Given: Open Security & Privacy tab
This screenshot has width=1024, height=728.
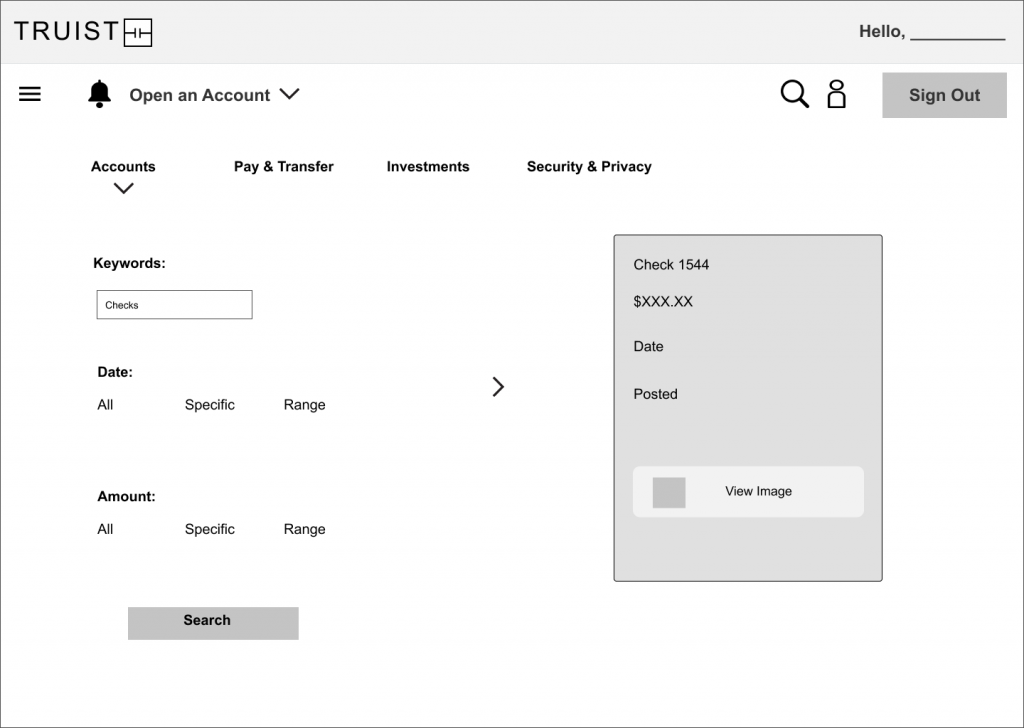Looking at the screenshot, I should 589,167.
